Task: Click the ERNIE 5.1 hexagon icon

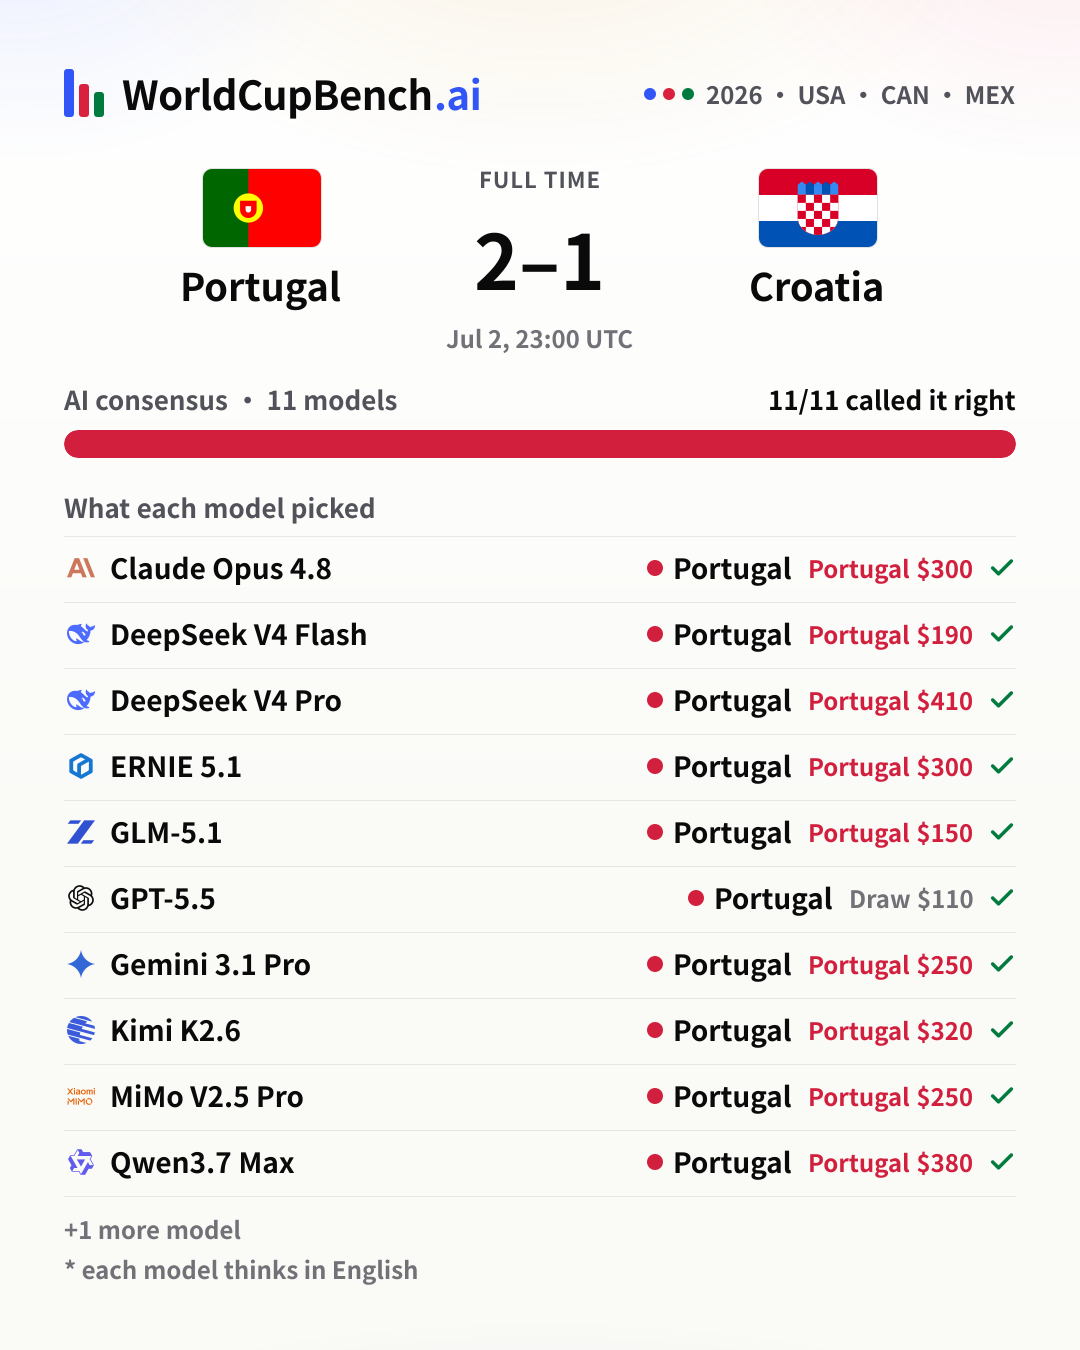Action: pyautogui.click(x=81, y=766)
